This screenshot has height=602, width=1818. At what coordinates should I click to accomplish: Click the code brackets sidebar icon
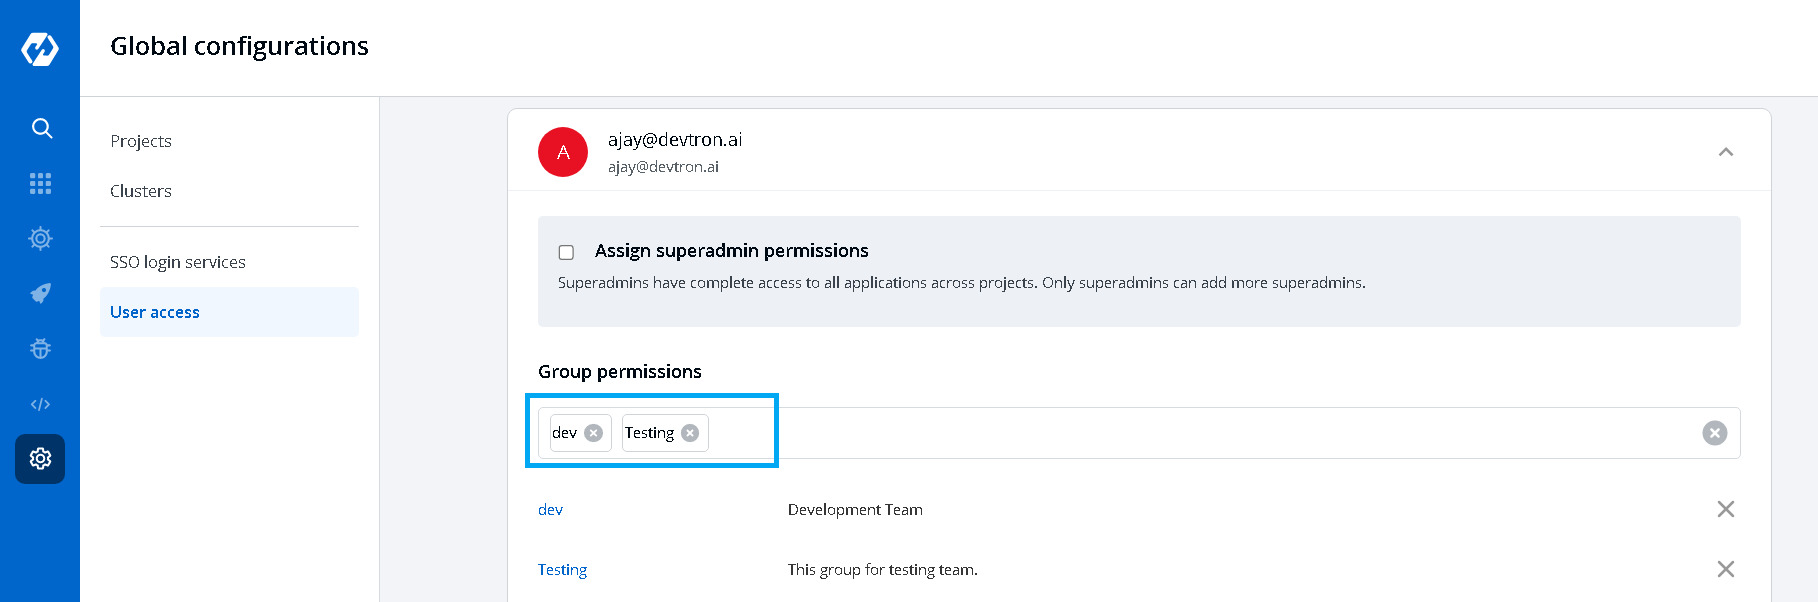point(41,404)
